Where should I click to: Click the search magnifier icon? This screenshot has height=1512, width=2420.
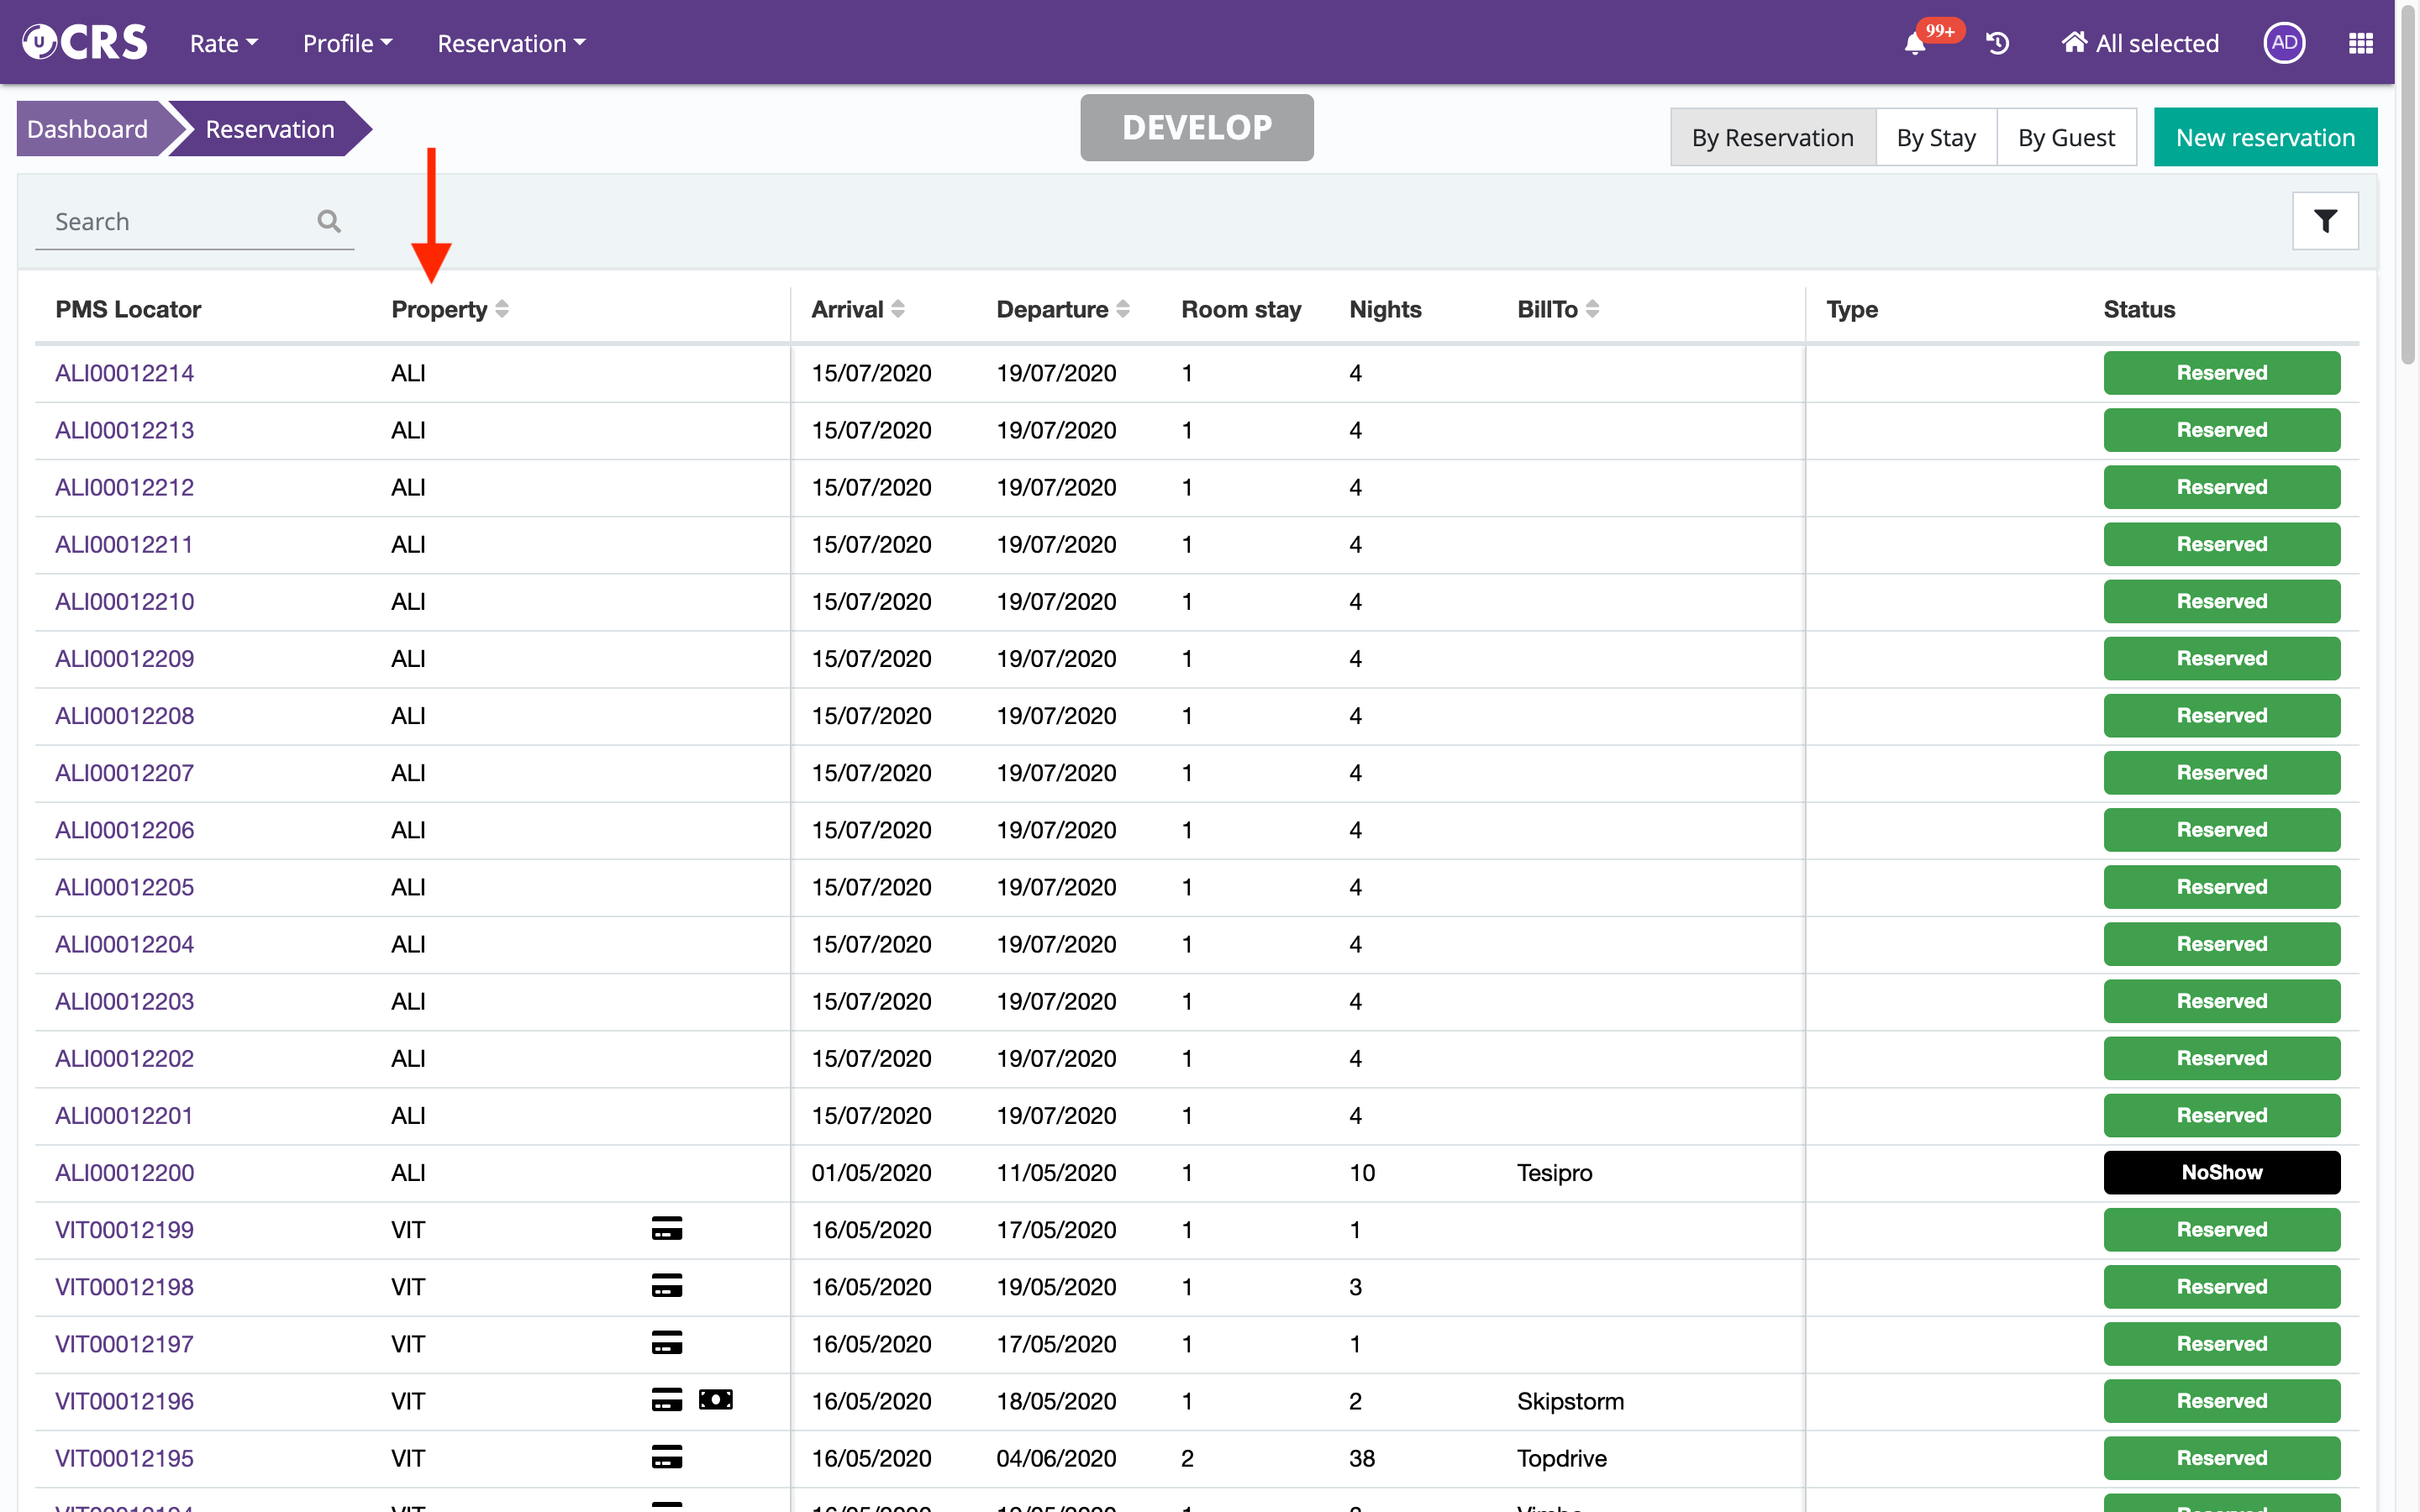point(329,221)
